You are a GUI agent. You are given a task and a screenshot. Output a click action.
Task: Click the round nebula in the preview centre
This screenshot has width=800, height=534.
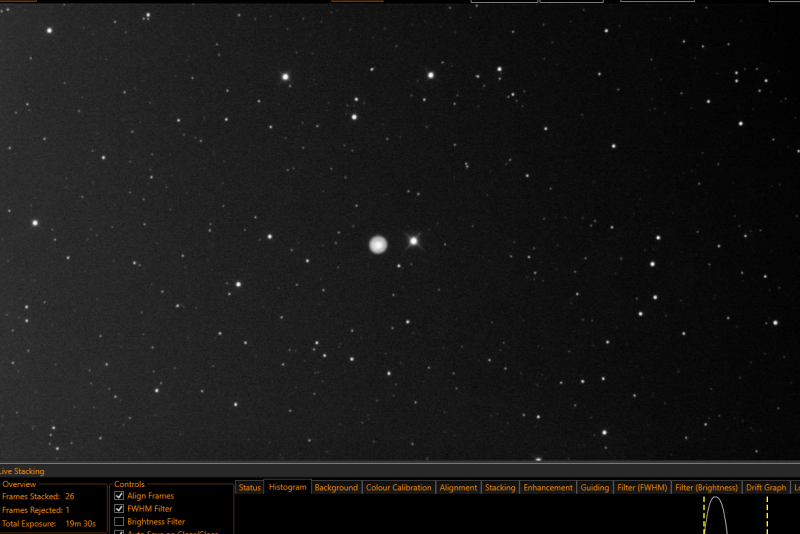click(378, 244)
